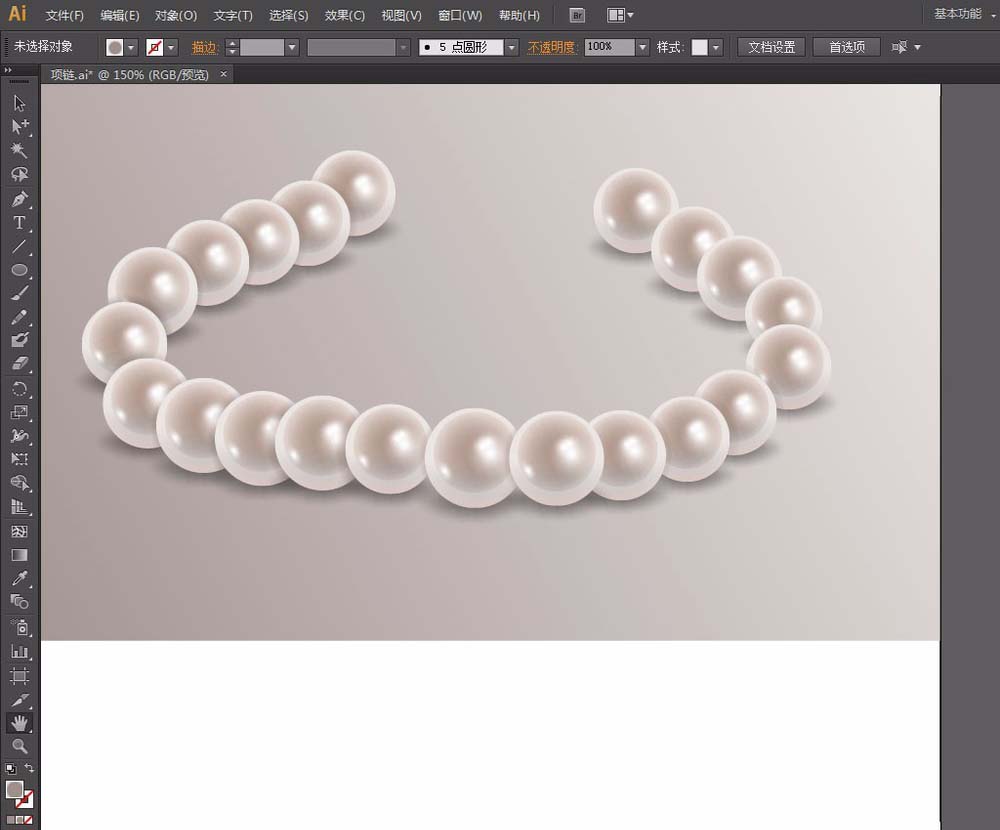Select the Rotate tool
Screen dimensions: 1000x830
19,389
